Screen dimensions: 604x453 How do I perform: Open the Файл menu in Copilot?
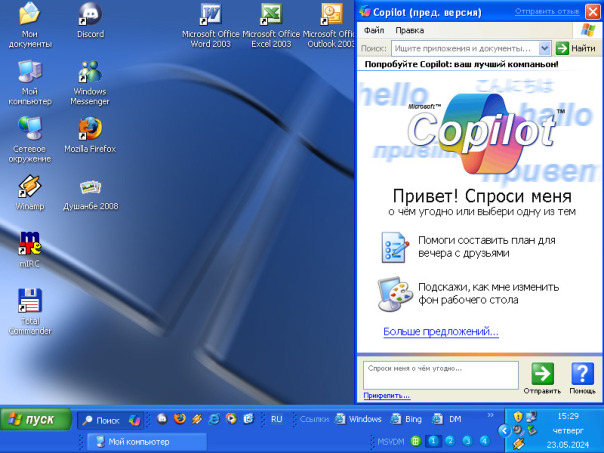[x=374, y=30]
